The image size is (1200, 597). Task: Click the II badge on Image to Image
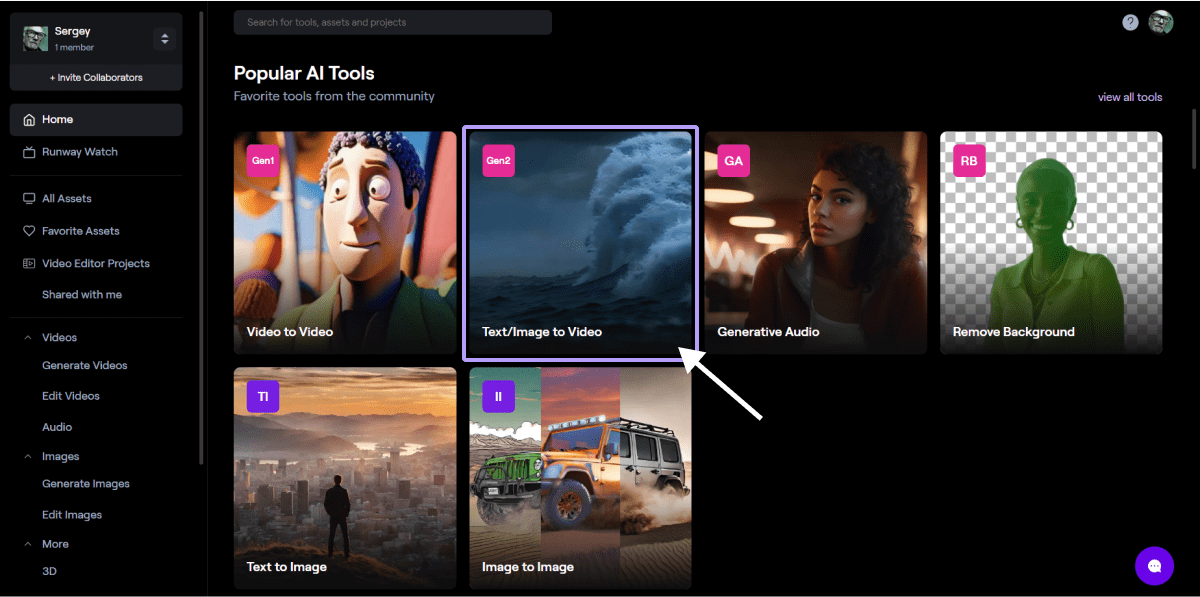498,396
